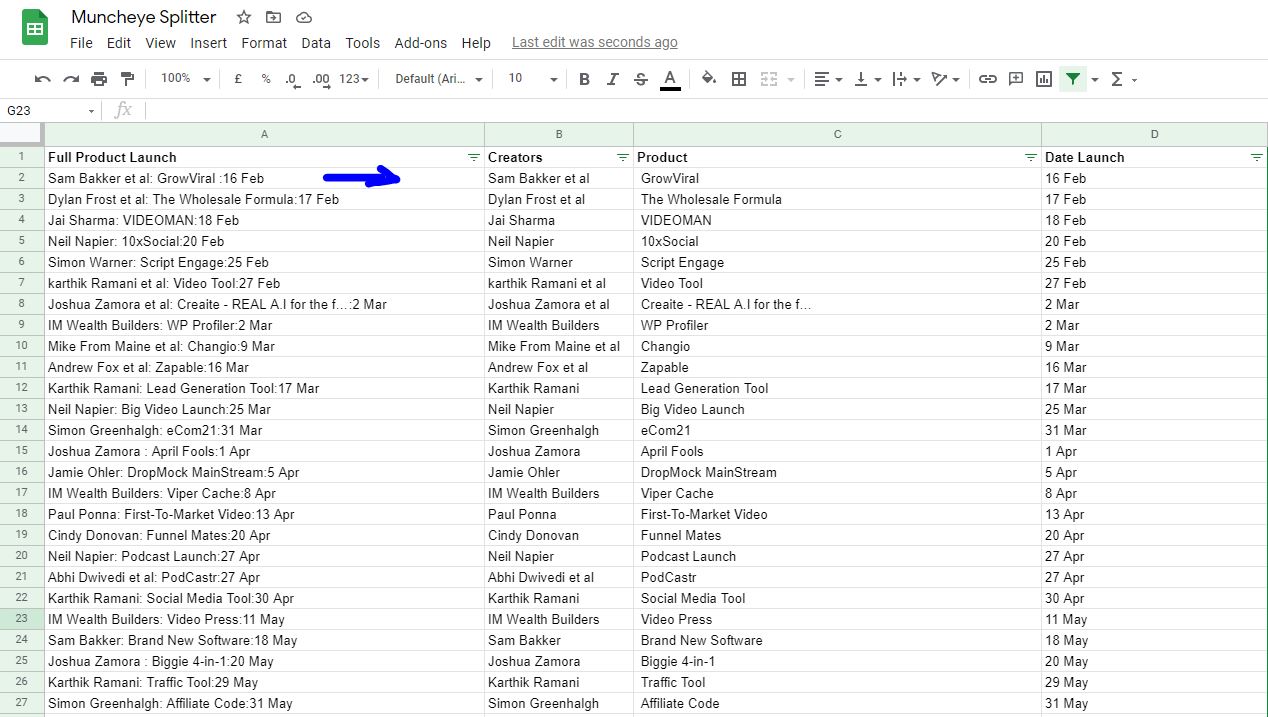1268x717 pixels.
Task: Open borders tool
Action: pos(739,79)
